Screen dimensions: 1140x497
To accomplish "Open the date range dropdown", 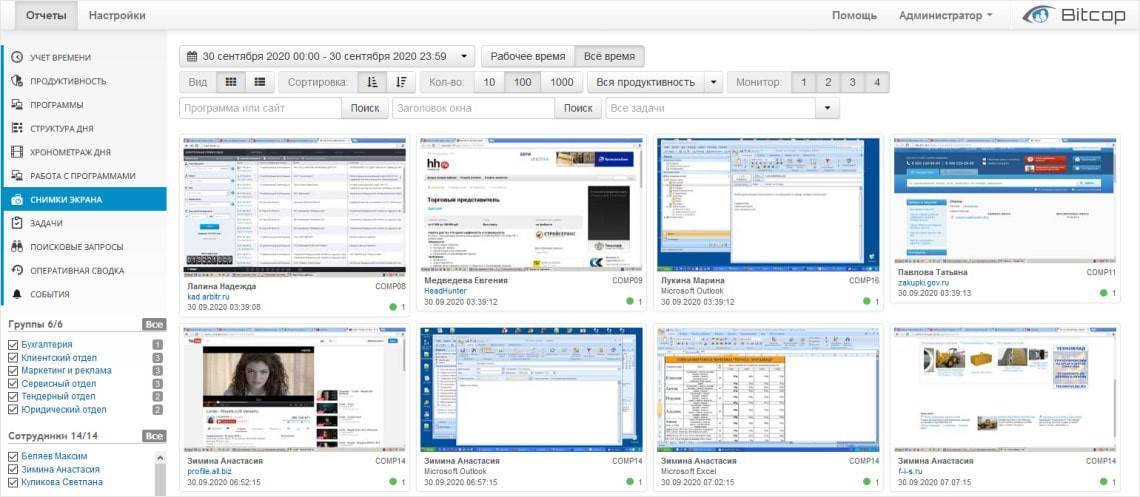I will click(327, 57).
